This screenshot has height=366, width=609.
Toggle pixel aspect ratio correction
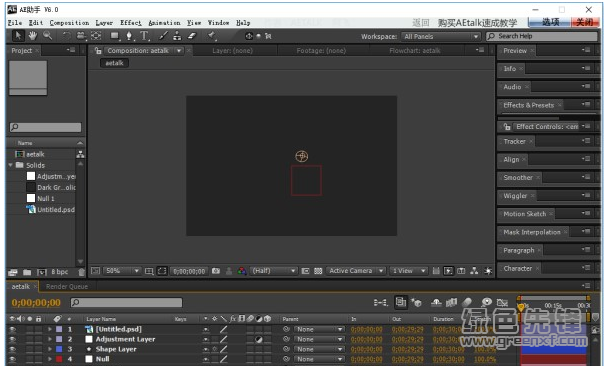click(x=436, y=271)
